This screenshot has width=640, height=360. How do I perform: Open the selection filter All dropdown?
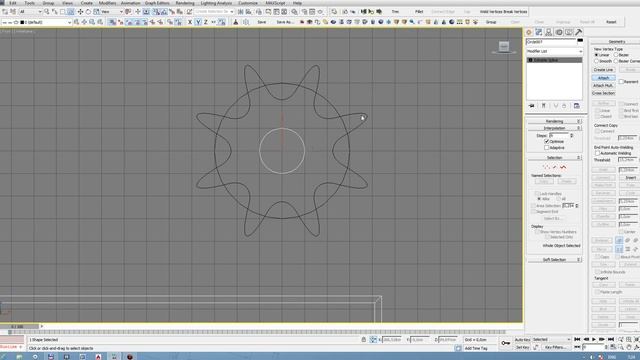[31, 12]
